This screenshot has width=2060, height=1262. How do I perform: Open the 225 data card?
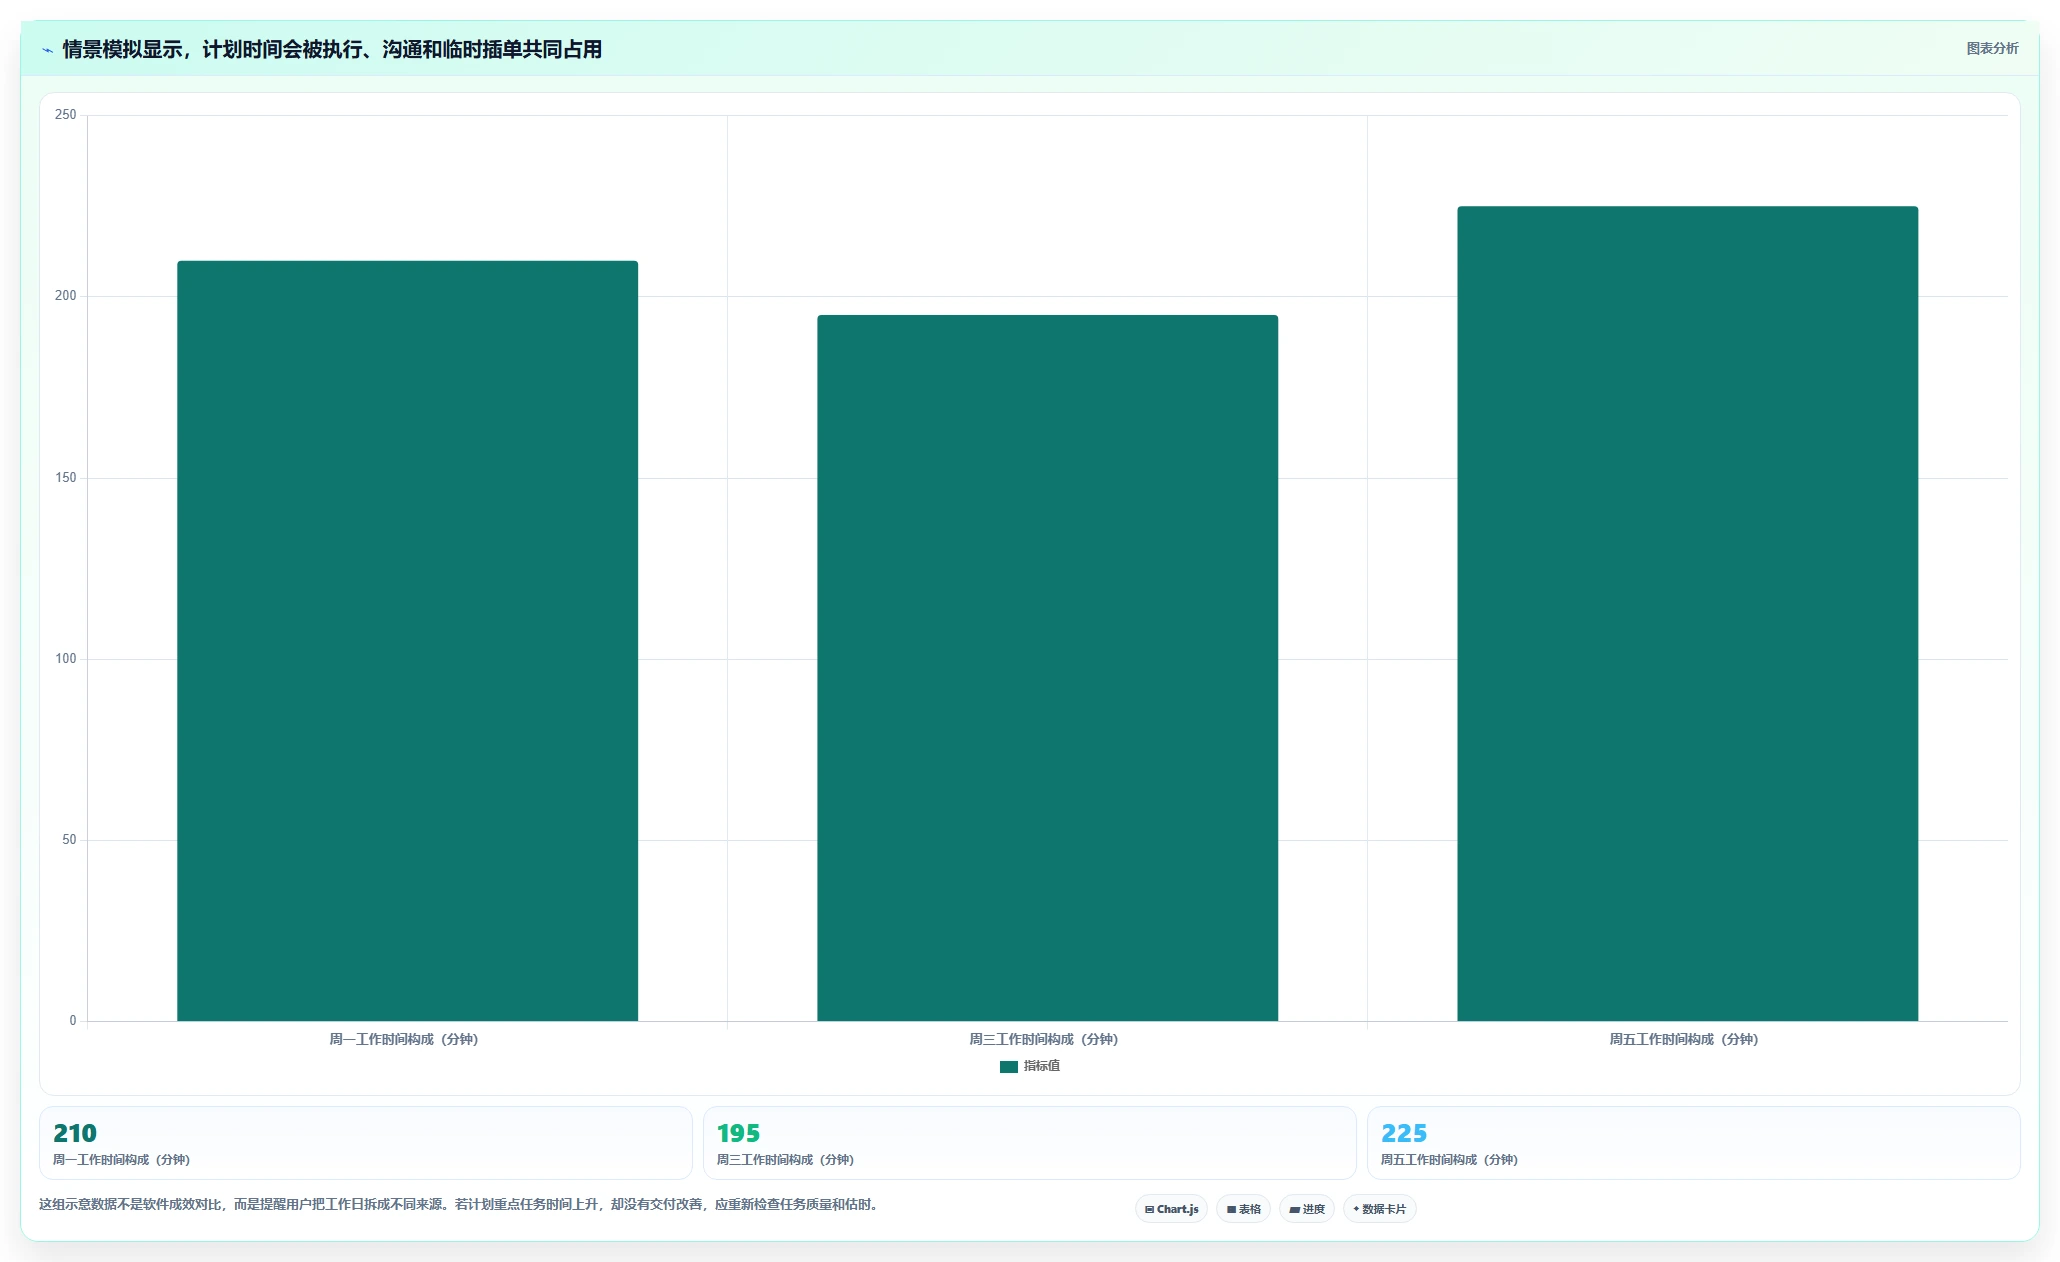point(1693,1143)
